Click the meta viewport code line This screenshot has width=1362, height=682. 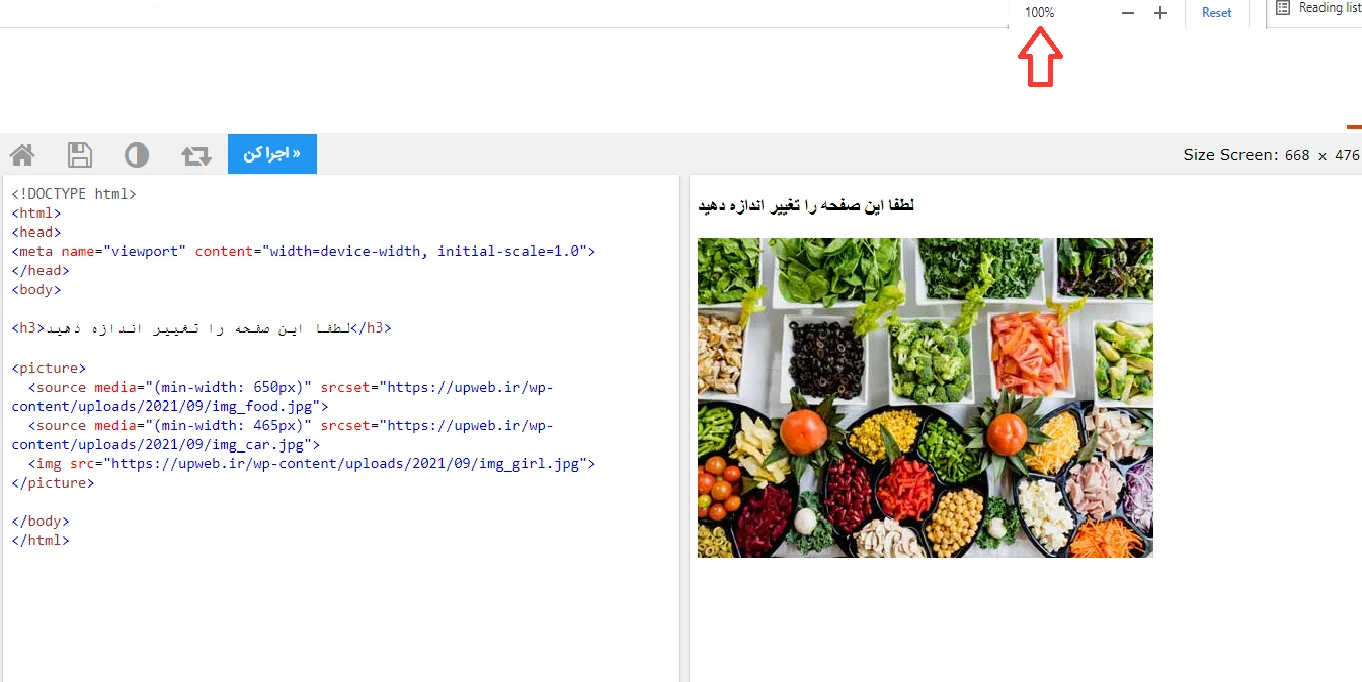click(303, 251)
